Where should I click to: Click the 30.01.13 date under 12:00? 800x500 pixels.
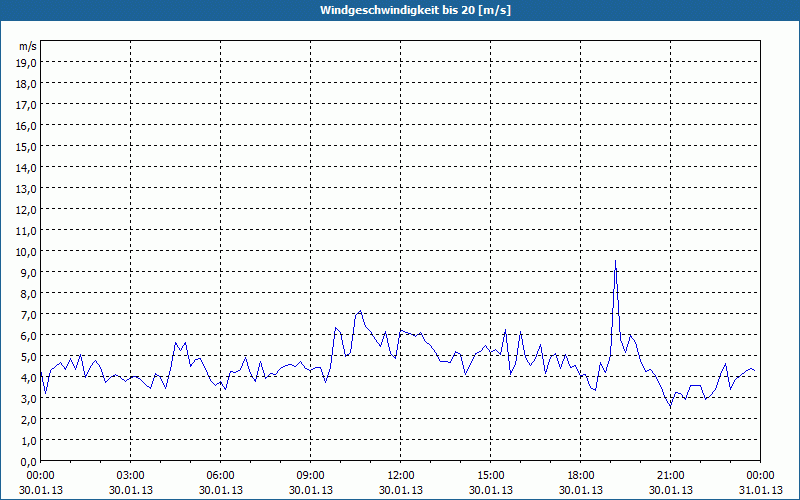click(x=401, y=490)
